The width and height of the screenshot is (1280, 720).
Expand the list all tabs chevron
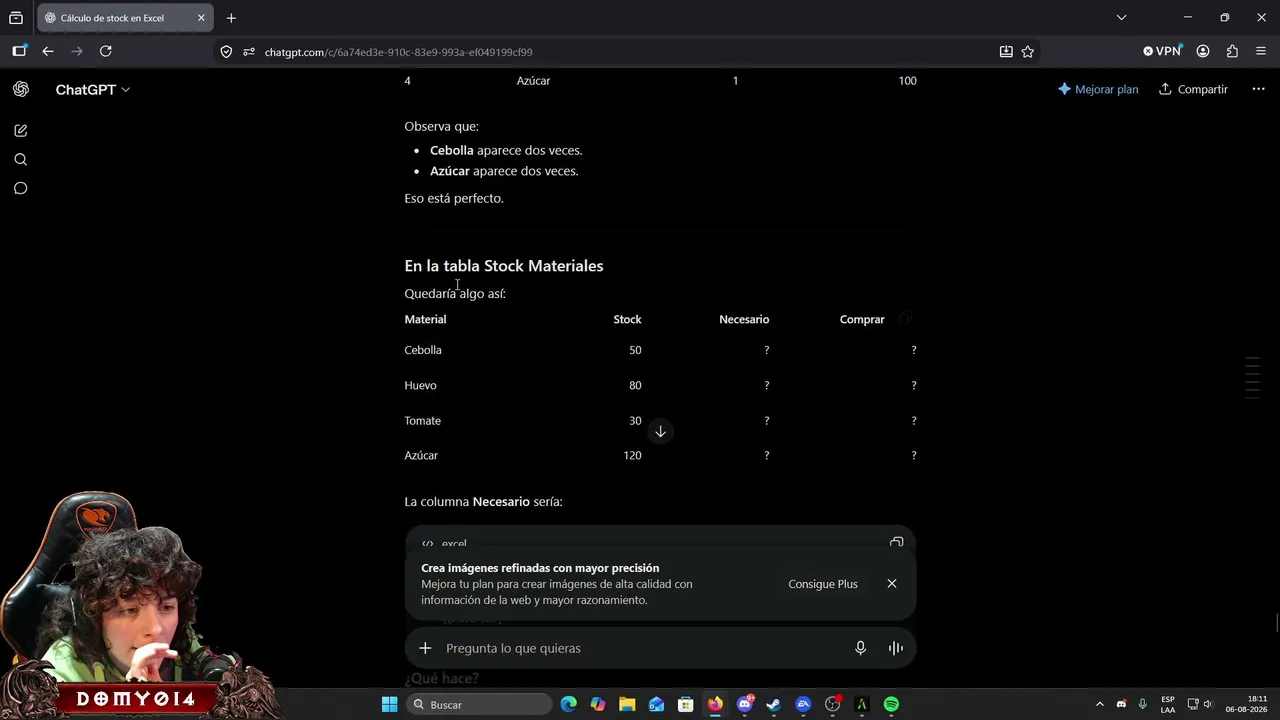pos(1121,18)
